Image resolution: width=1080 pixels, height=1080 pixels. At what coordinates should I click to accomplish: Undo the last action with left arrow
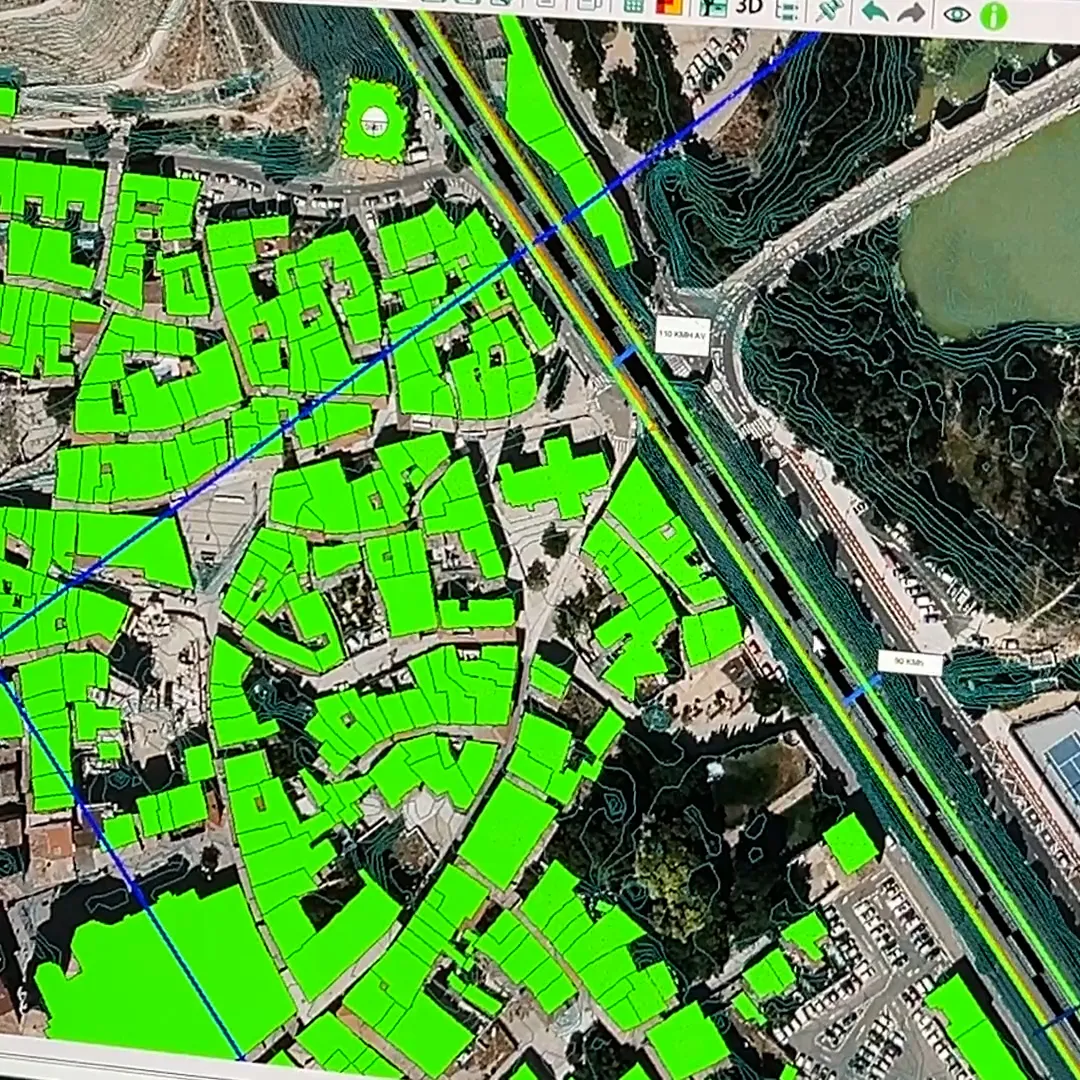click(x=874, y=11)
